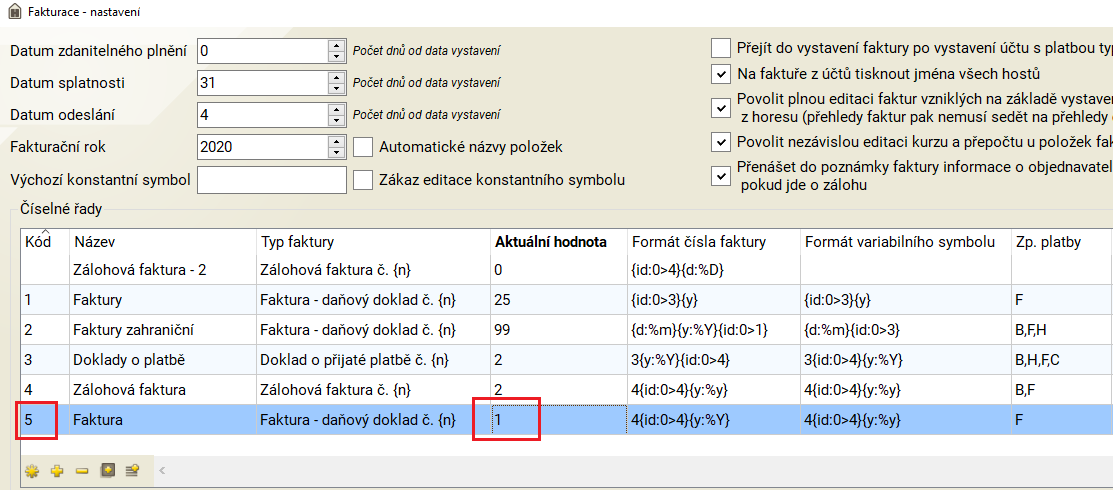The width and height of the screenshot is (1113, 490).
Task: Uncheck printing names of all guests on invoice
Action: coord(720,74)
